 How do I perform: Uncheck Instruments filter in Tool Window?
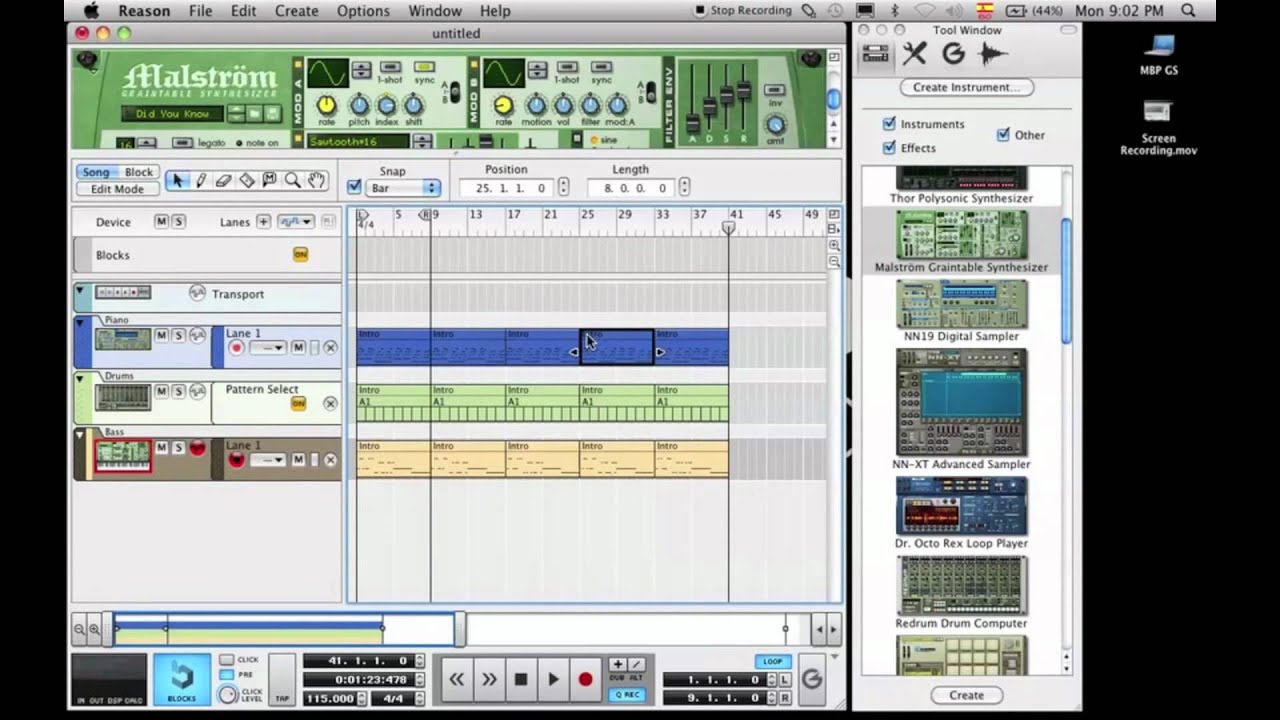pyautogui.click(x=889, y=124)
